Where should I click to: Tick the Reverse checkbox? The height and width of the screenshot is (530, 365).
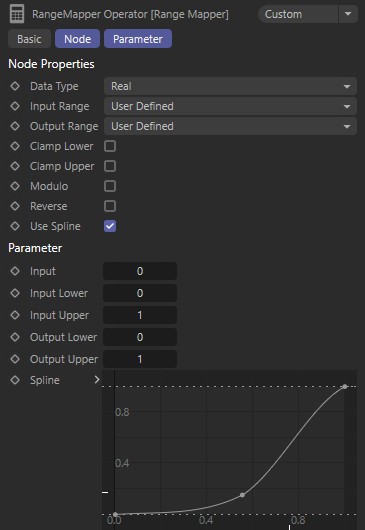point(110,206)
